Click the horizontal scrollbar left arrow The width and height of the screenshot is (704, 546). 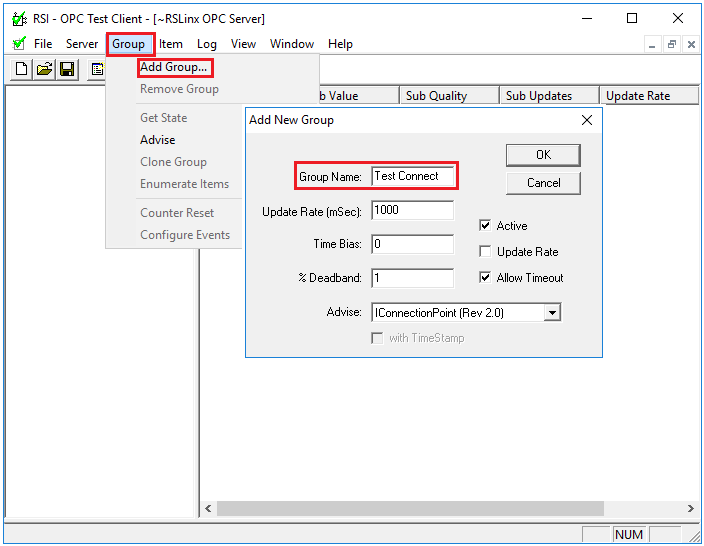pos(208,508)
